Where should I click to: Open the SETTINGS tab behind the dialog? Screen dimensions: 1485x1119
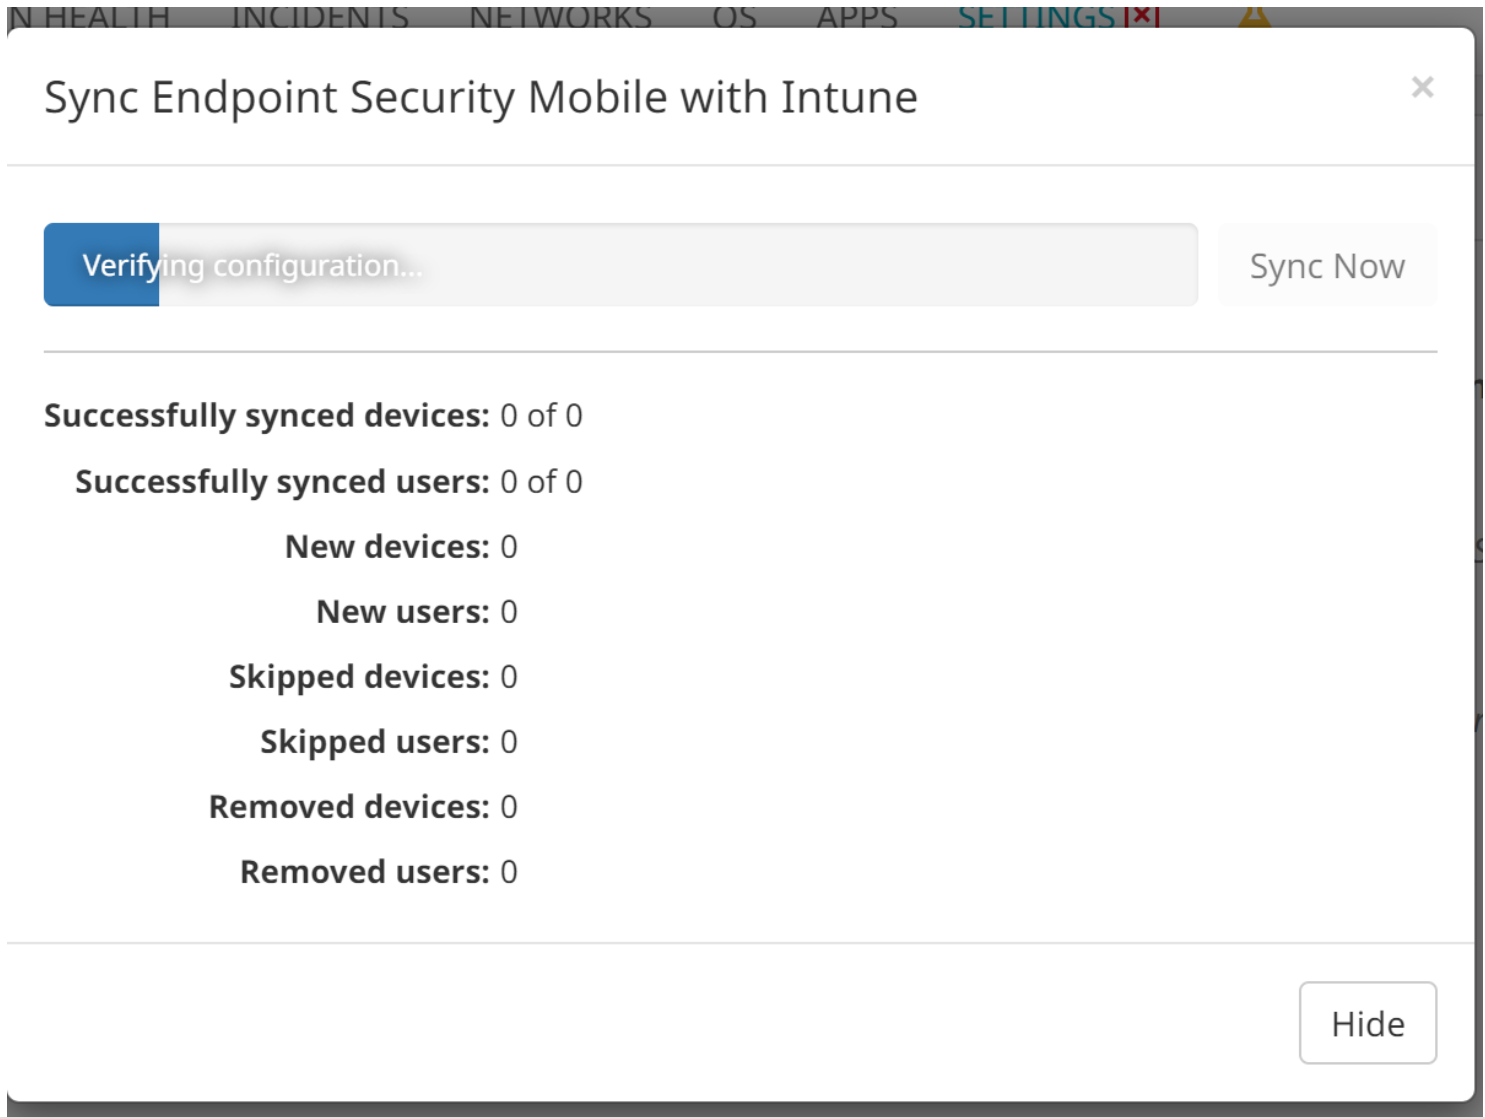[x=1035, y=16]
